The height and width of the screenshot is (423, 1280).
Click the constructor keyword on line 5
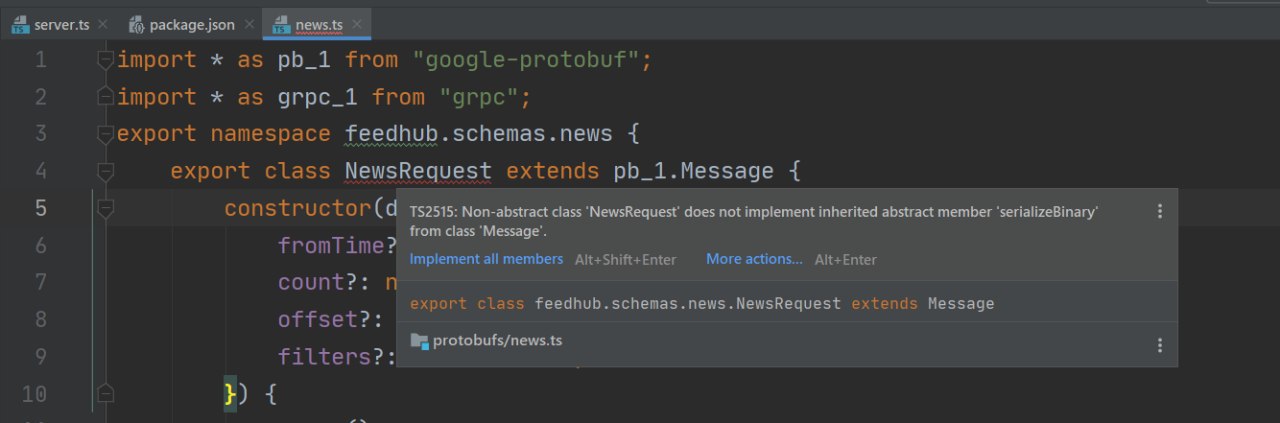click(x=297, y=208)
